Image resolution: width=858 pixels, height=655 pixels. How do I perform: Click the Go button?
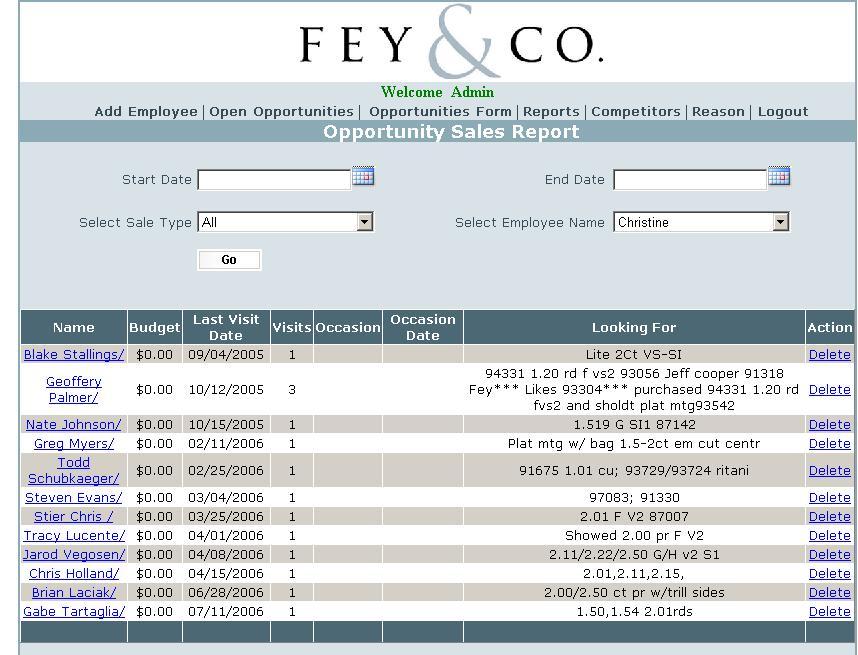[x=229, y=260]
